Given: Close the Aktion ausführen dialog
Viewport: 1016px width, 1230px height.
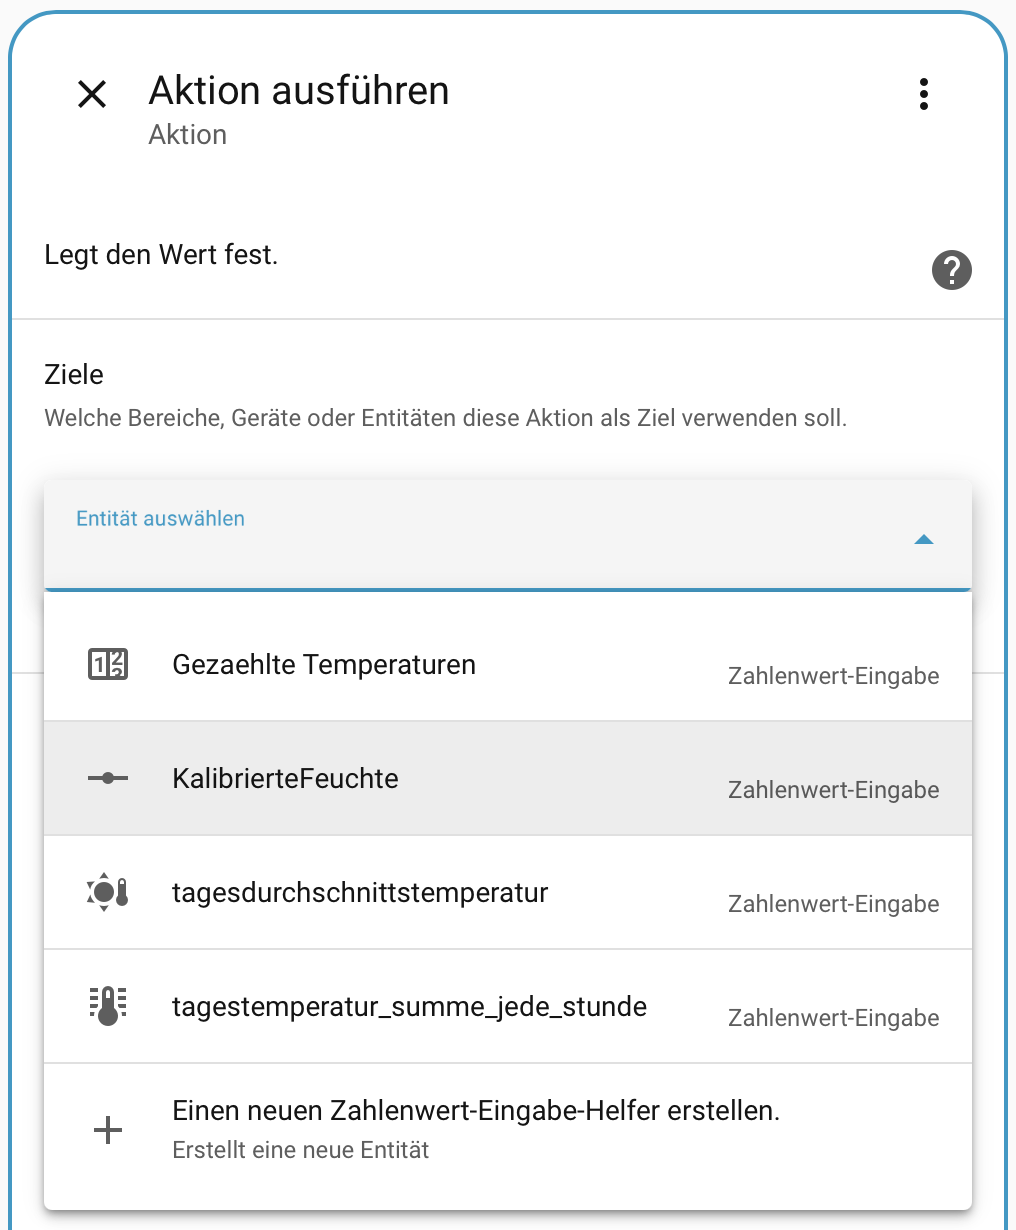Looking at the screenshot, I should 92,95.
